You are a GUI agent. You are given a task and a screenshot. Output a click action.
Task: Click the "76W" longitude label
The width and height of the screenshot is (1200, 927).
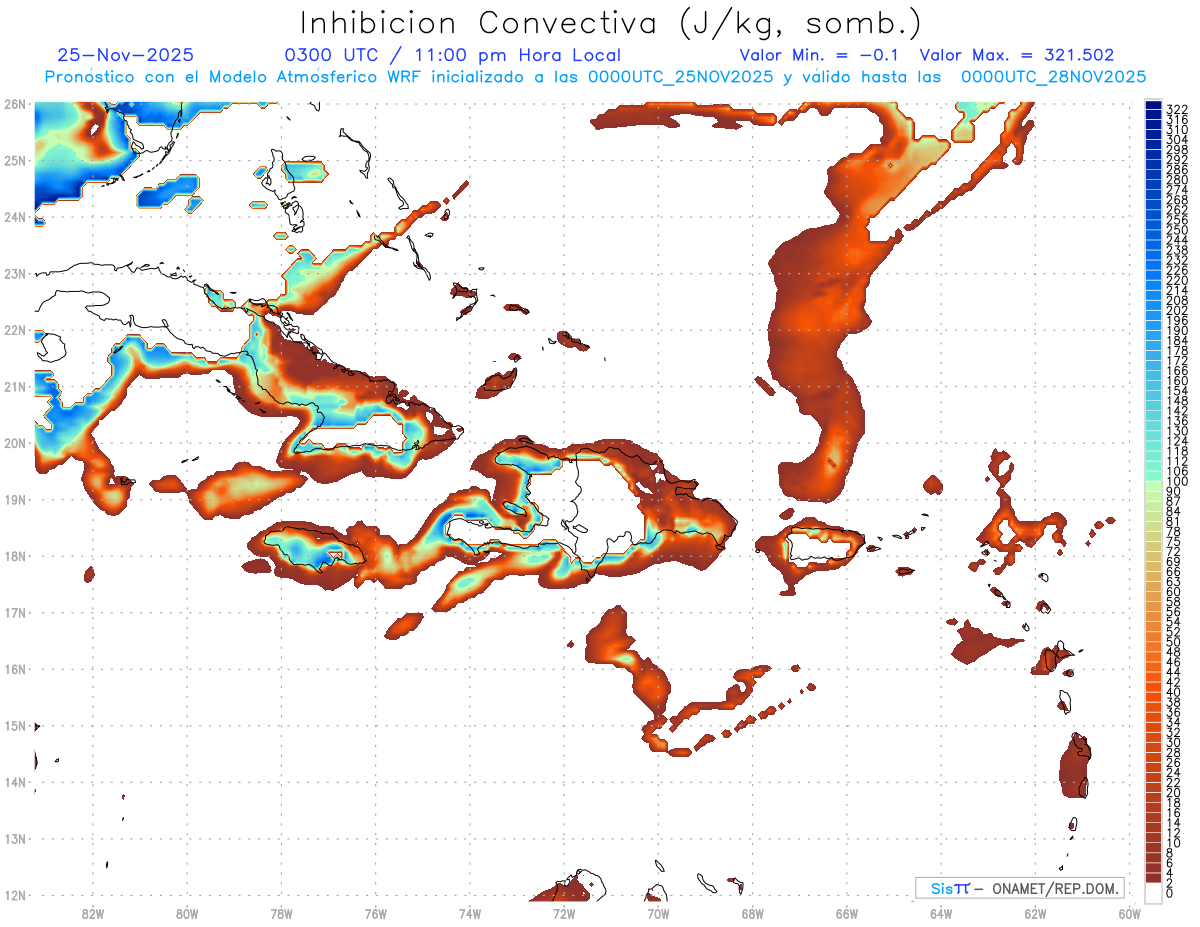point(375,912)
